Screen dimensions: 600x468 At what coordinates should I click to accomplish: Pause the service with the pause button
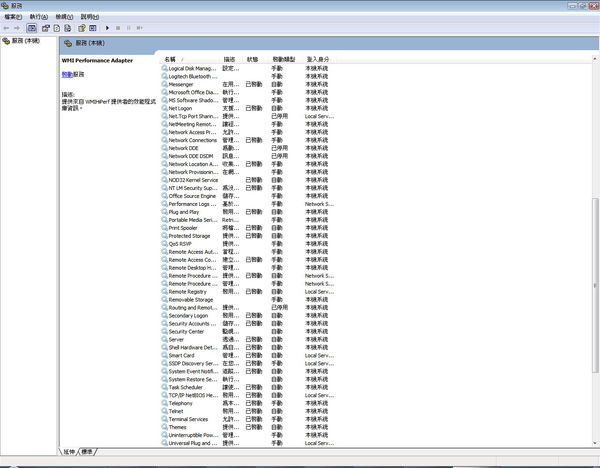(129, 28)
